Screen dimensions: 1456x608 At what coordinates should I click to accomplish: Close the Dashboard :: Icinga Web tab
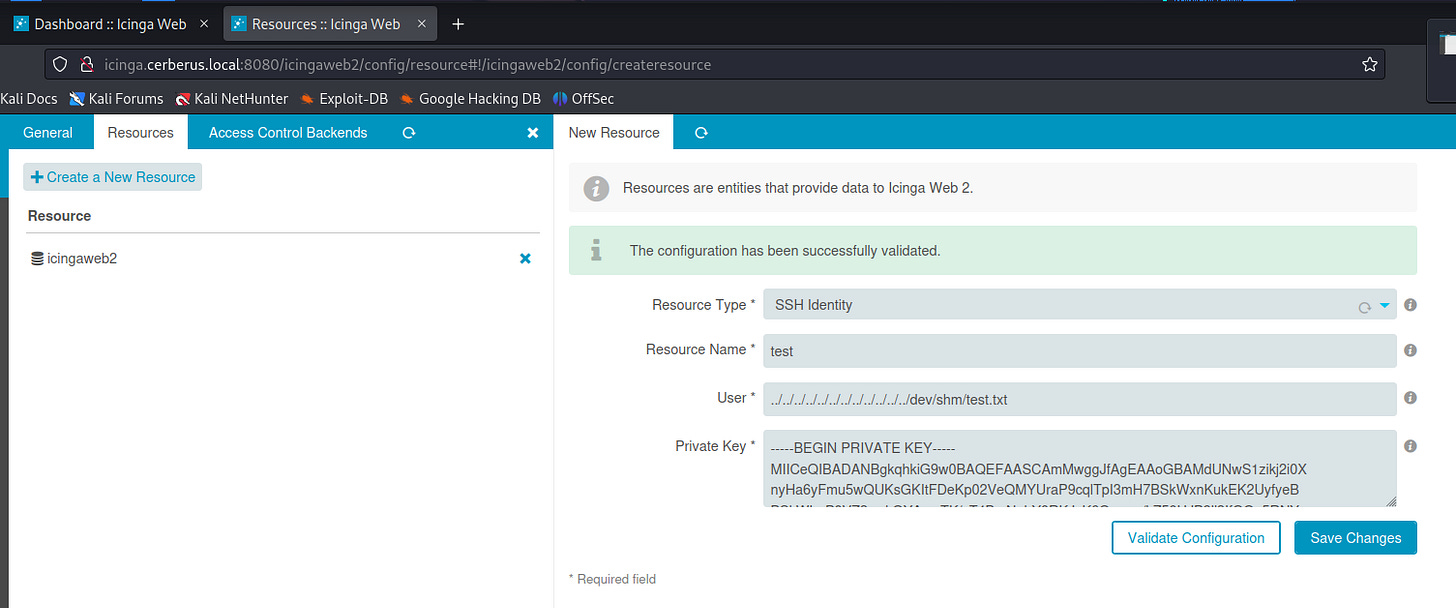[x=202, y=24]
